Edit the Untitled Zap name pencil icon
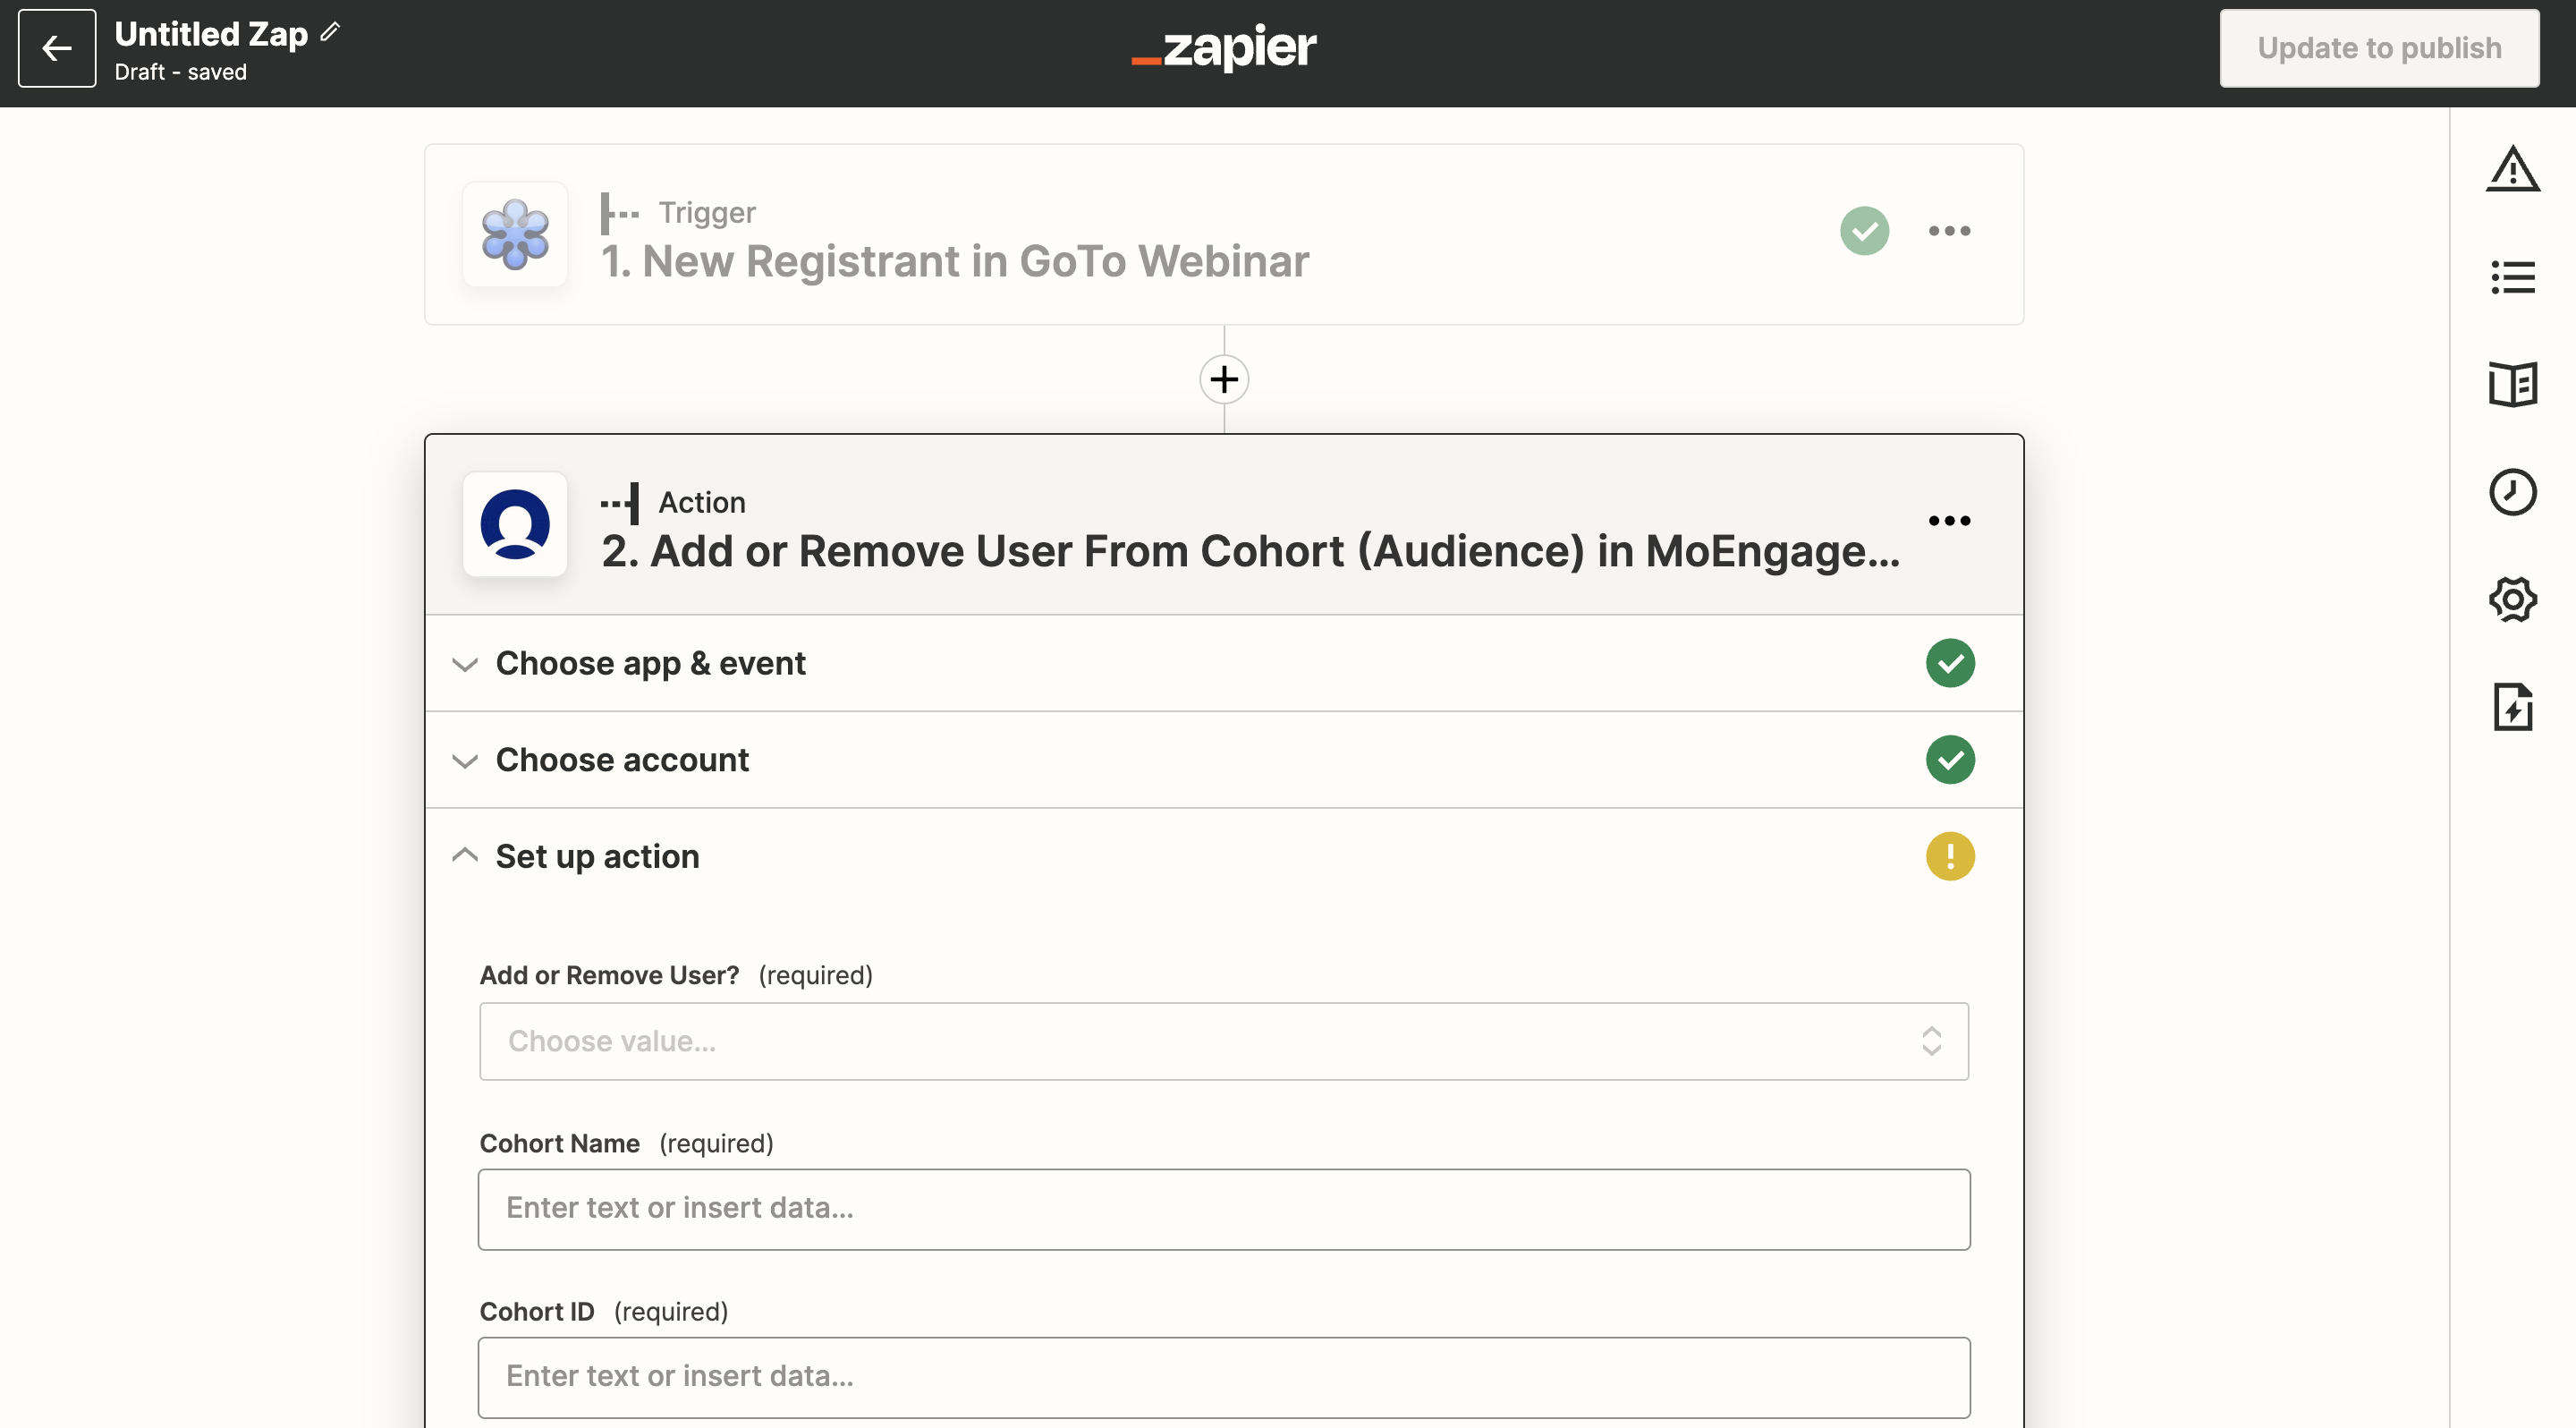The width and height of the screenshot is (2576, 1428). 330,33
